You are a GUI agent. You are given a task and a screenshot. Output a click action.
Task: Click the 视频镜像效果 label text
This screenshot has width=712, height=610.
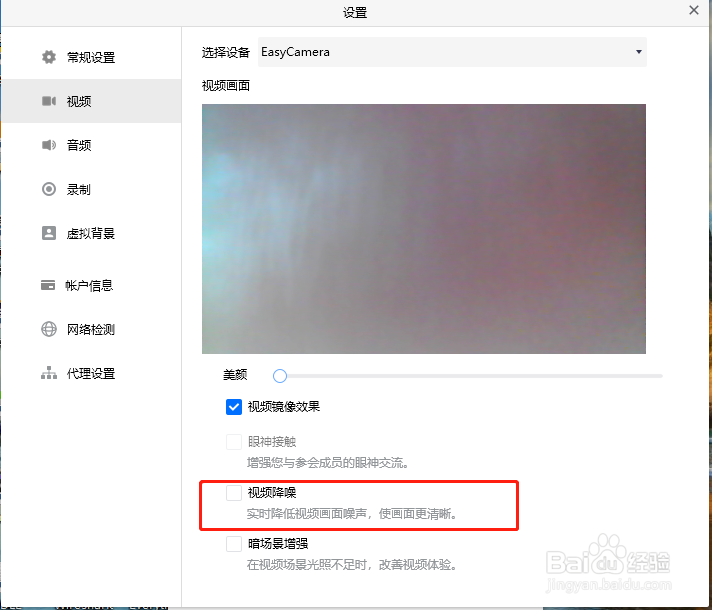pos(283,407)
